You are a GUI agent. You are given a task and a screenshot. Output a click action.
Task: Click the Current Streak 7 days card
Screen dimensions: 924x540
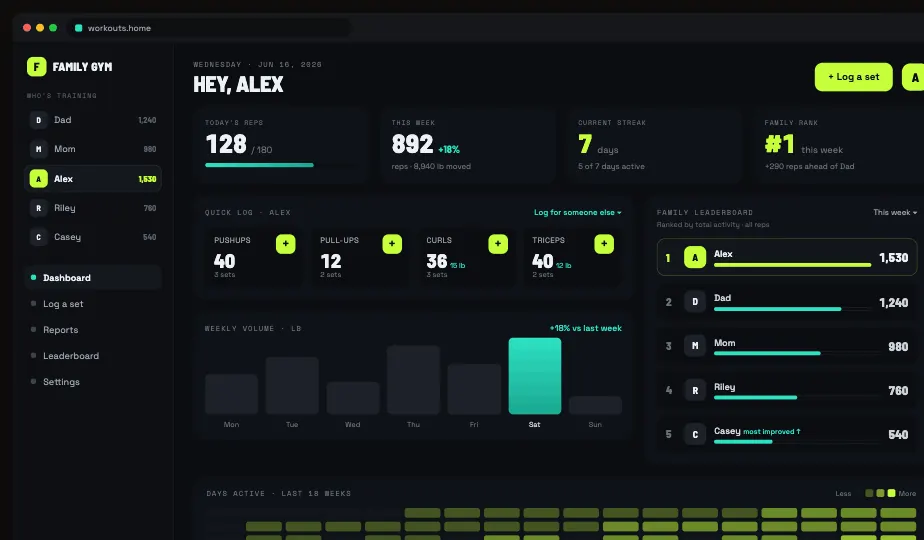pos(654,145)
